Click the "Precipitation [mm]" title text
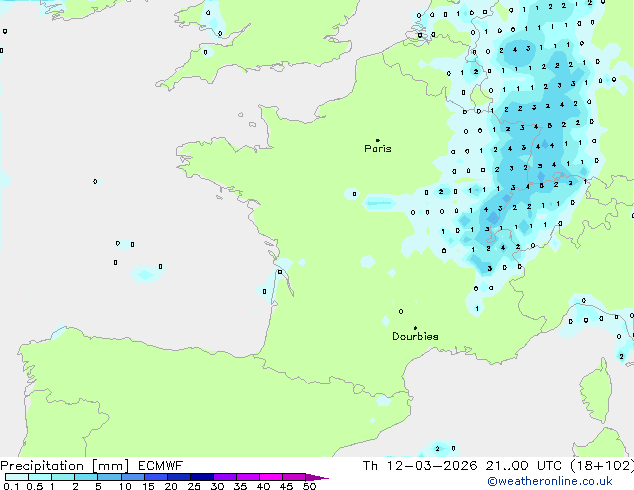 [65, 466]
